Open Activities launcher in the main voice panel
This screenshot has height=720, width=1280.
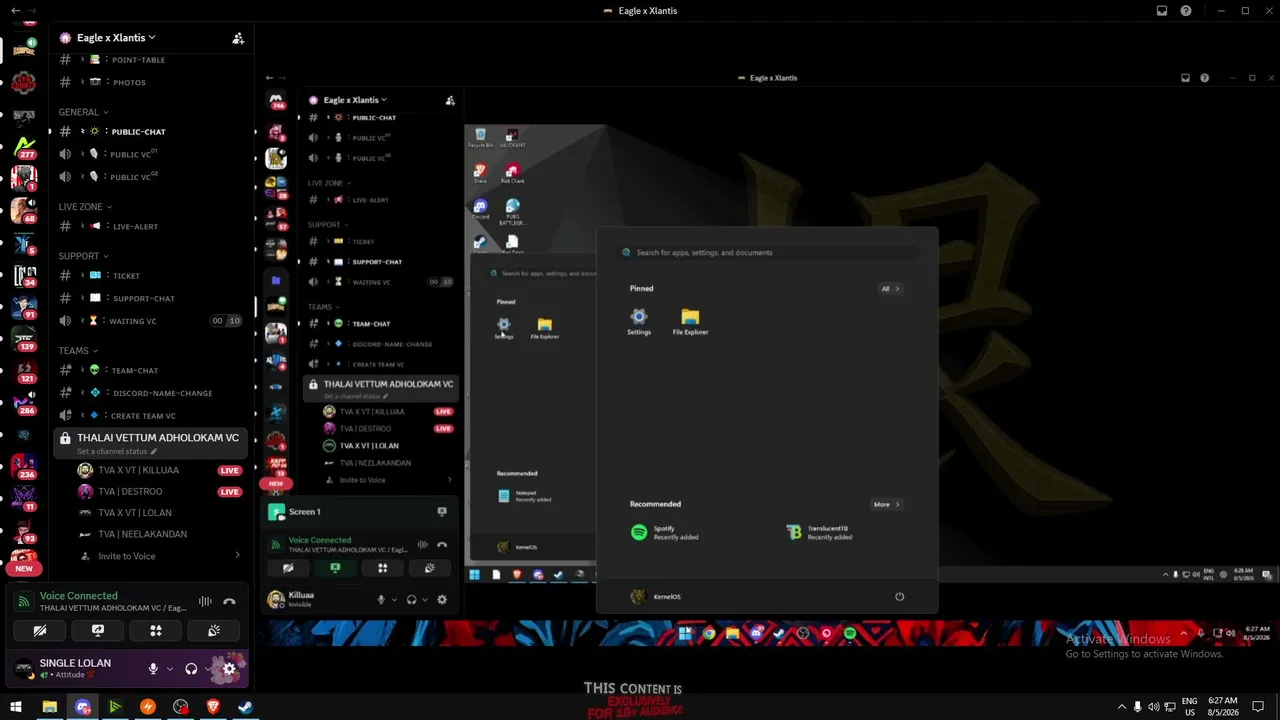point(156,631)
